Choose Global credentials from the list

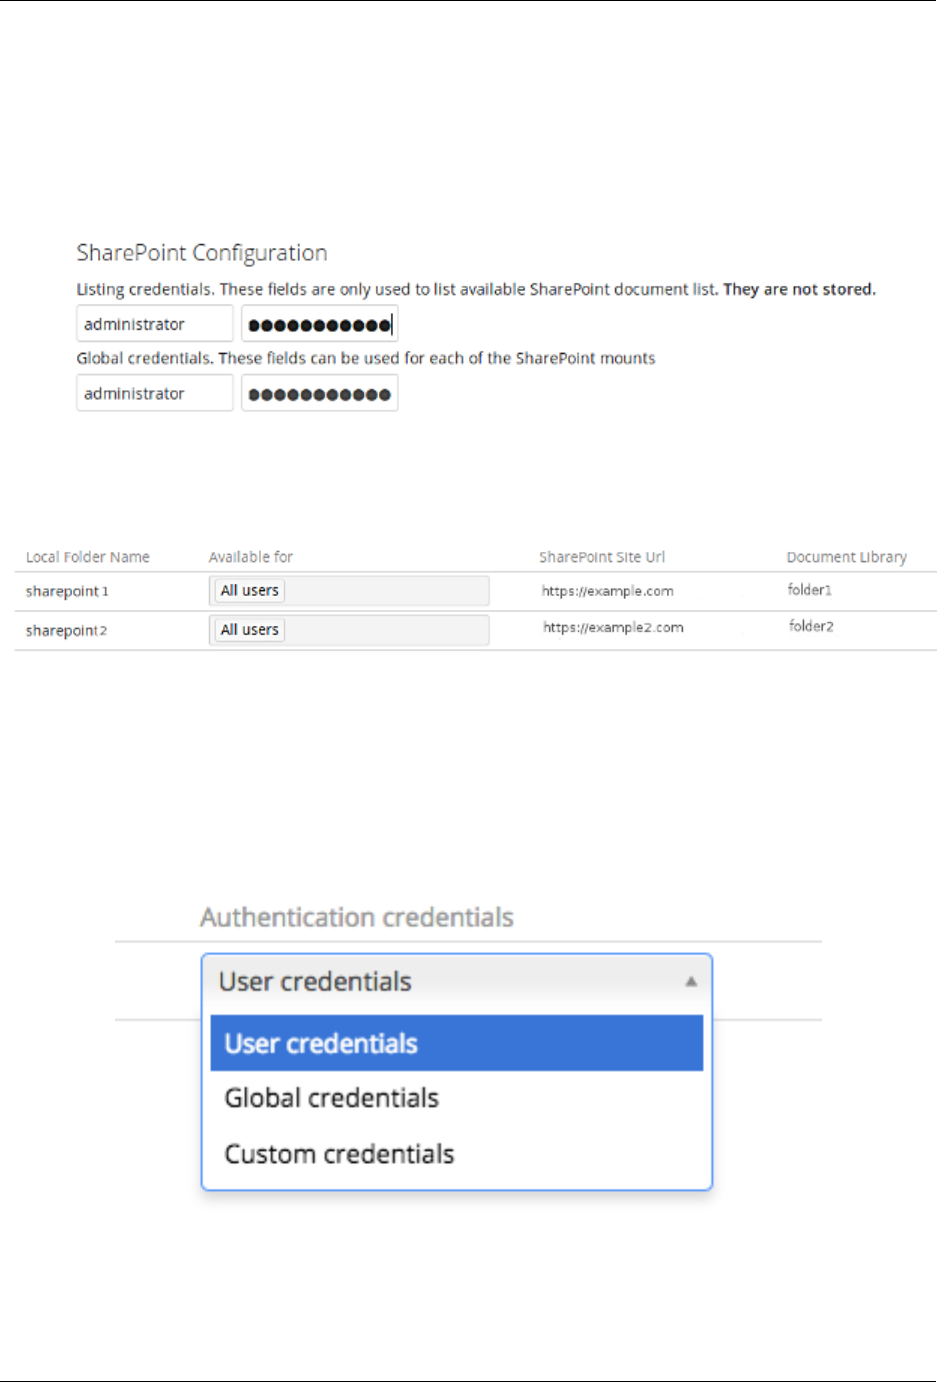pos(456,1098)
